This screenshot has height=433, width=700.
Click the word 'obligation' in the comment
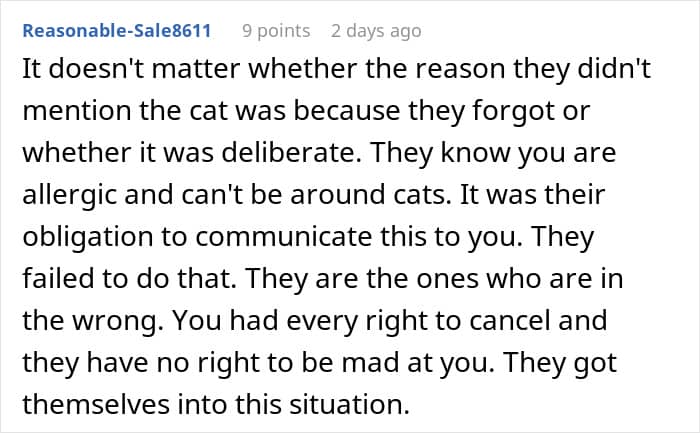click(x=88, y=237)
